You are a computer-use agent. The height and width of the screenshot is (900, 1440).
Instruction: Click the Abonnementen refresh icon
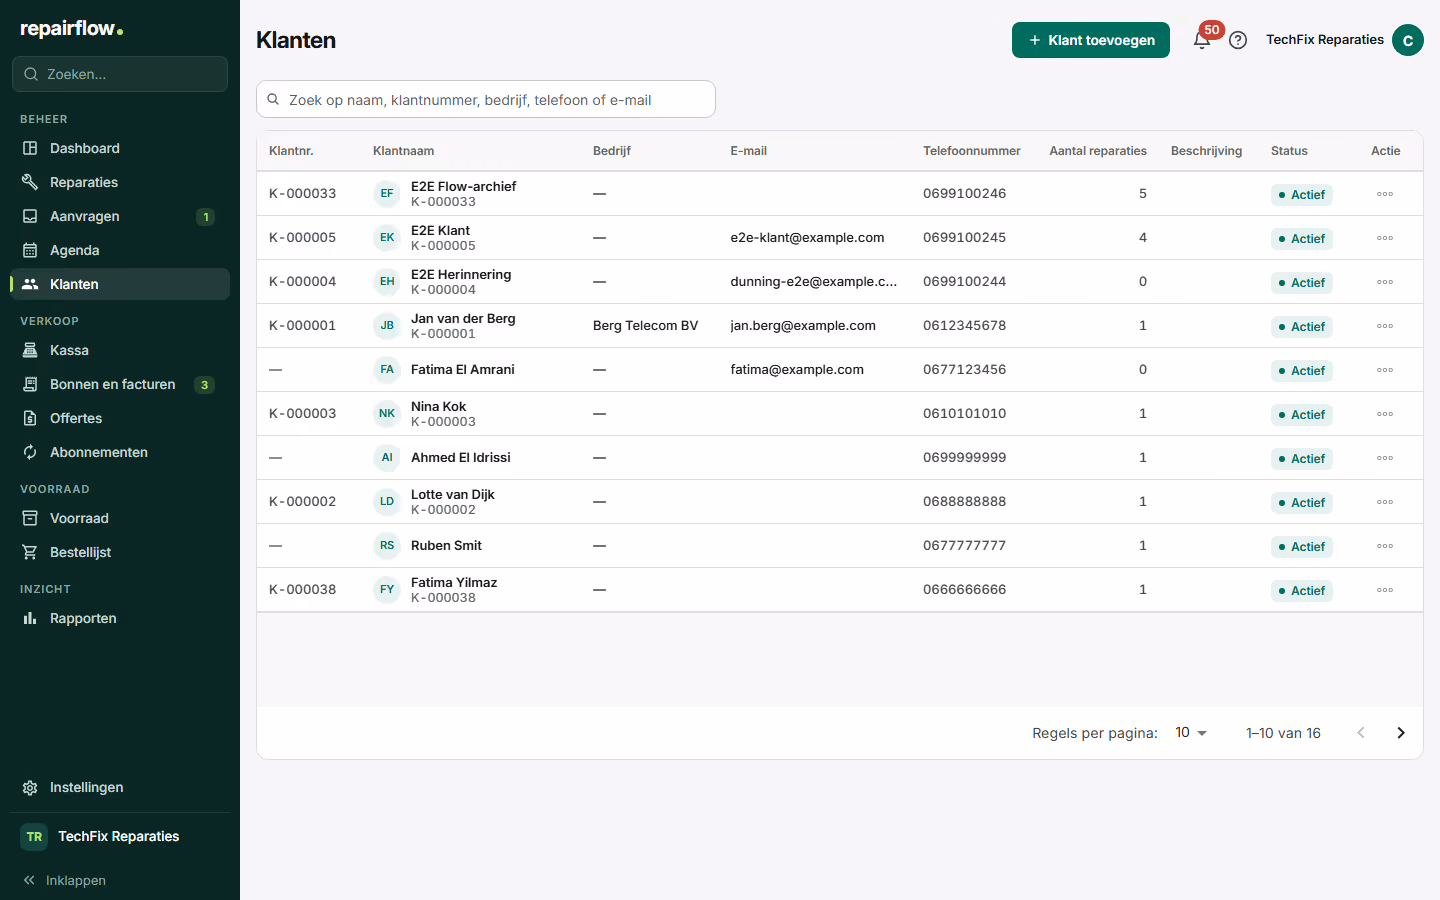[30, 452]
